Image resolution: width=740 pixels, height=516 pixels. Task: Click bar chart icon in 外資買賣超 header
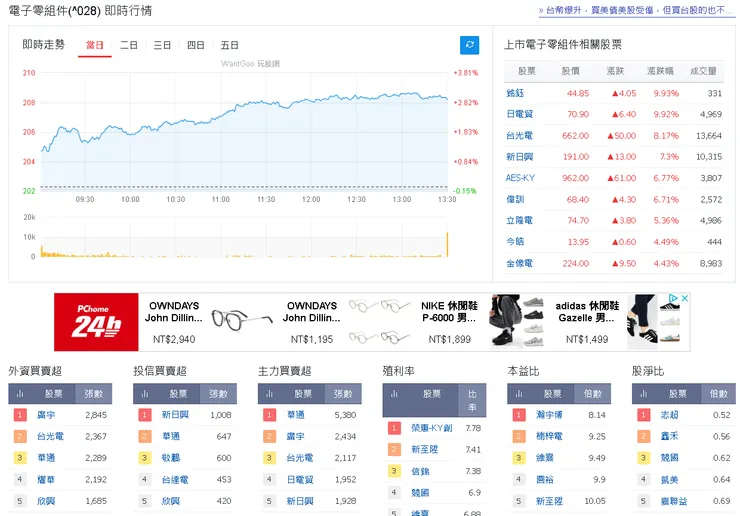[x=20, y=394]
